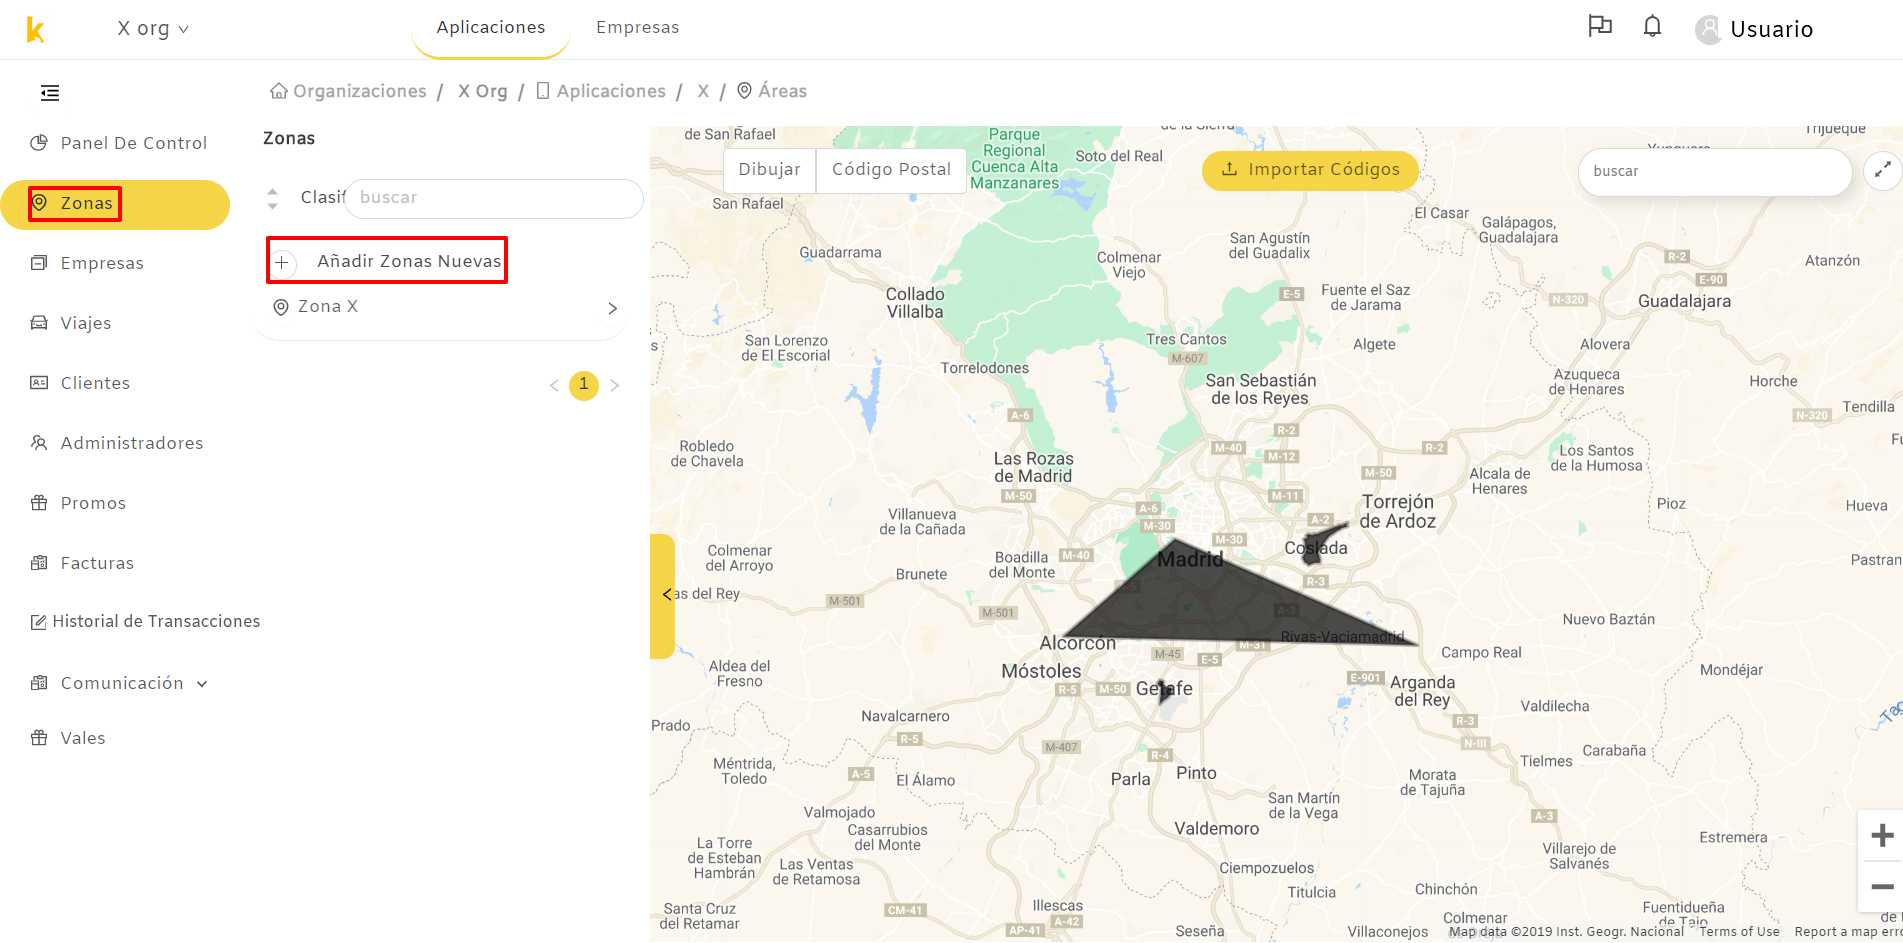The height and width of the screenshot is (943, 1903).
Task: Click the map search field
Action: (x=1714, y=172)
